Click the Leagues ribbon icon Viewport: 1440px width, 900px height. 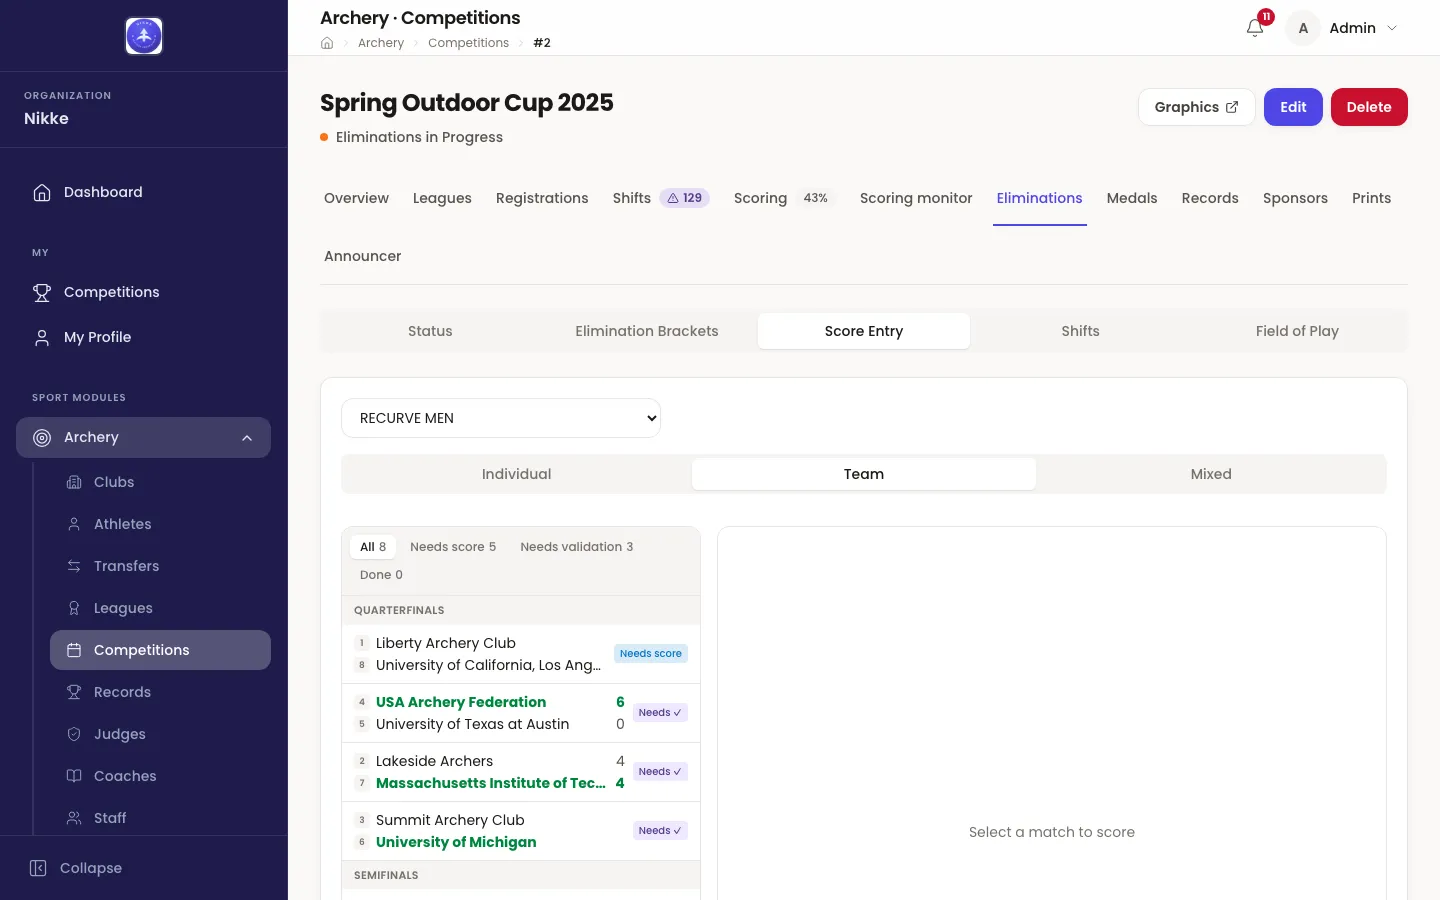click(74, 608)
